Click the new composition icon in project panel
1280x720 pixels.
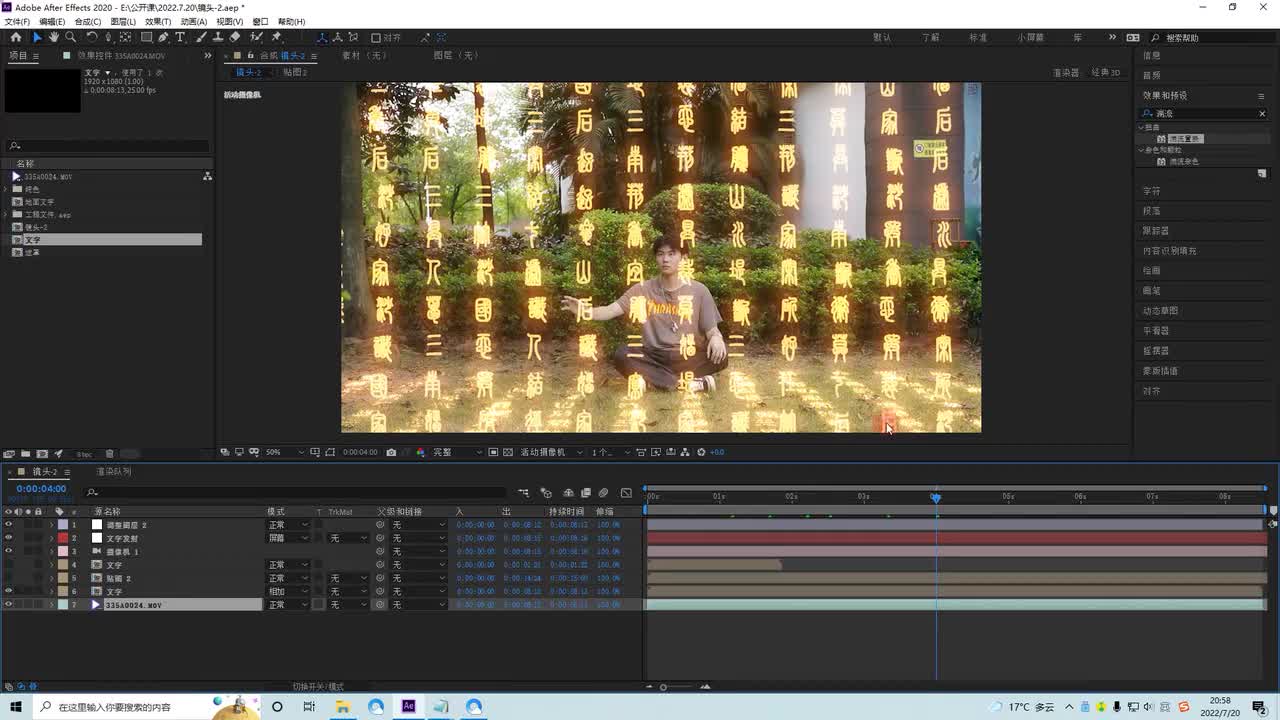click(x=42, y=454)
